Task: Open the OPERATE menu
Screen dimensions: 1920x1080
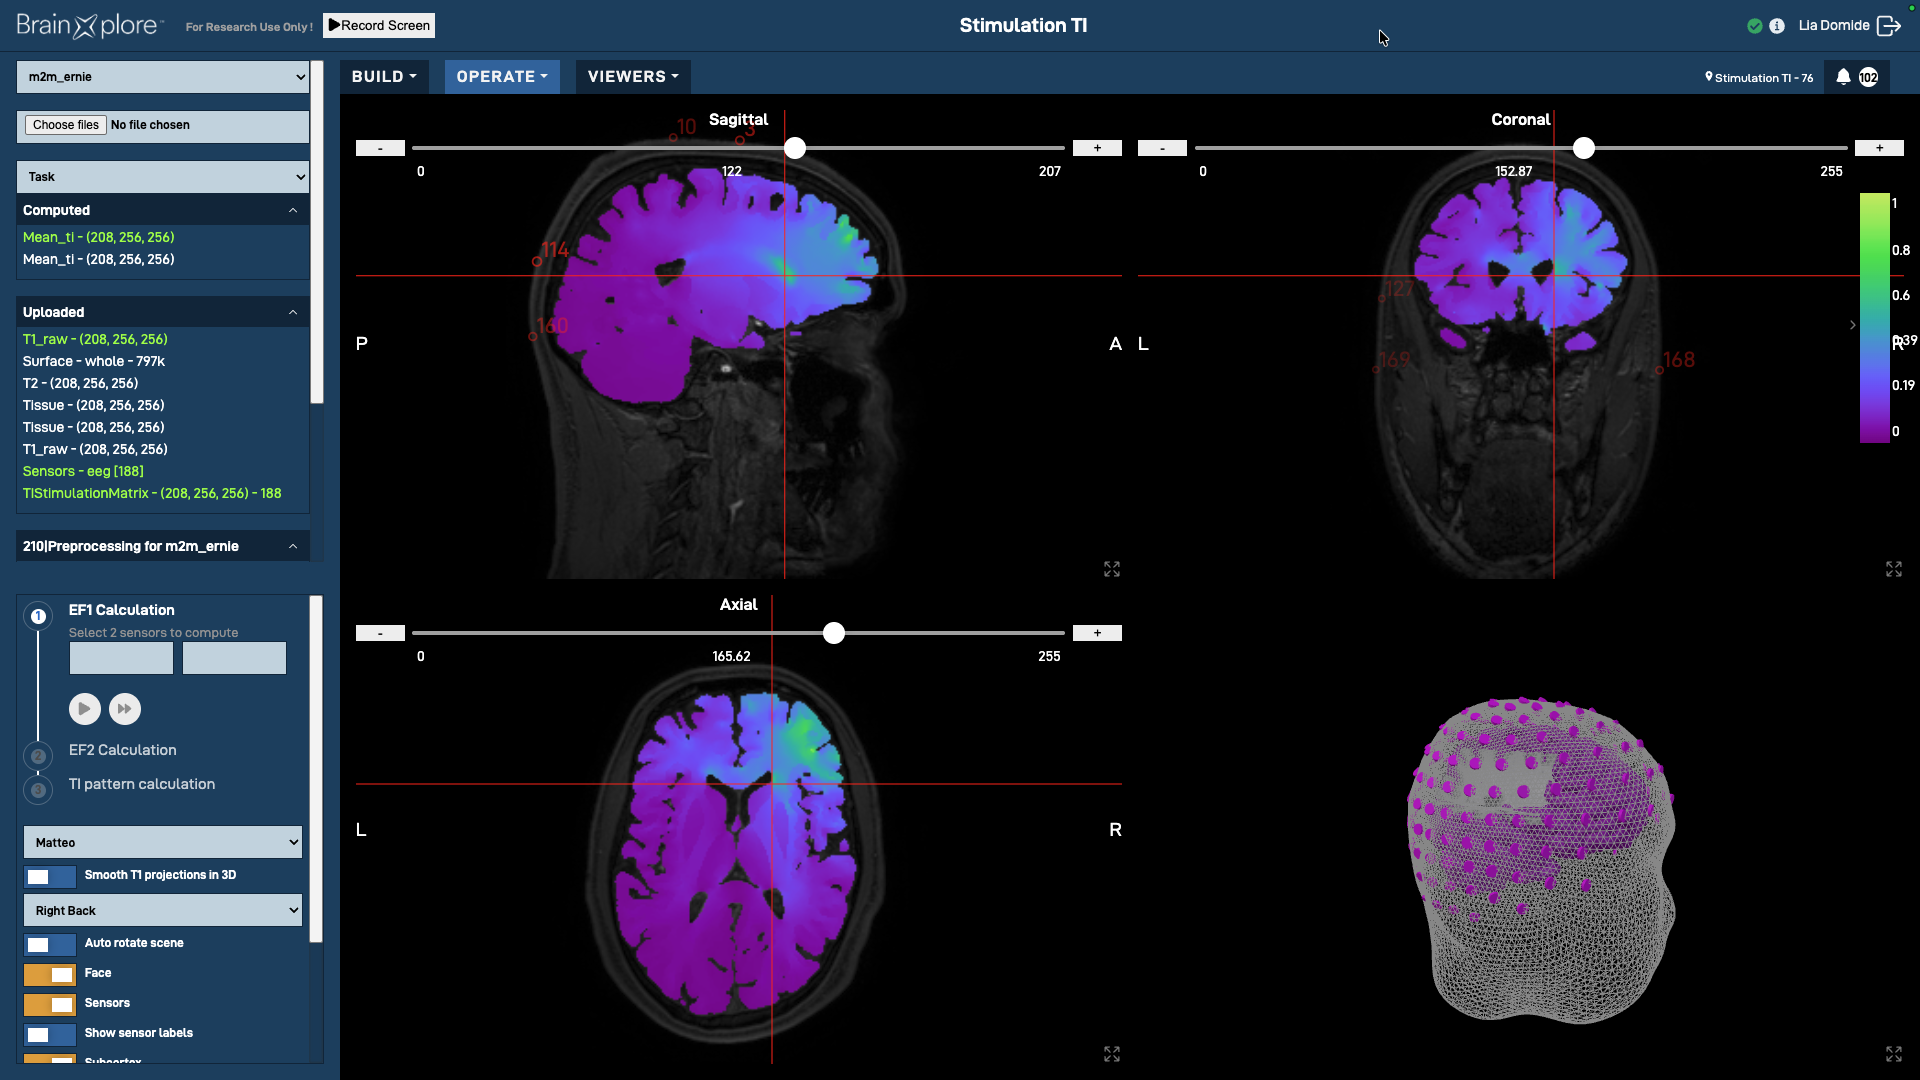Action: 502,77
